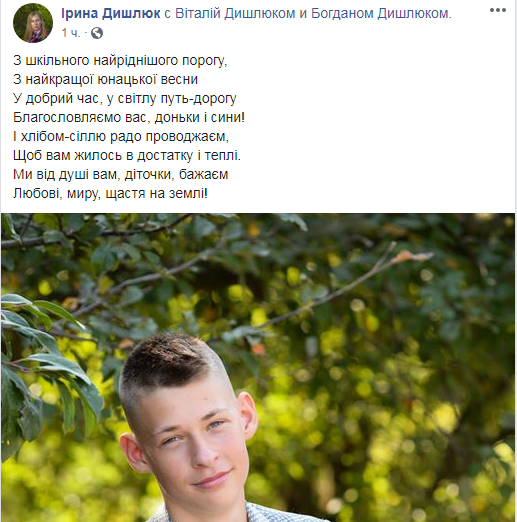The image size is (517, 522).
Task: Open Ірина Дишлюк's profile avatar
Action: click(33, 23)
